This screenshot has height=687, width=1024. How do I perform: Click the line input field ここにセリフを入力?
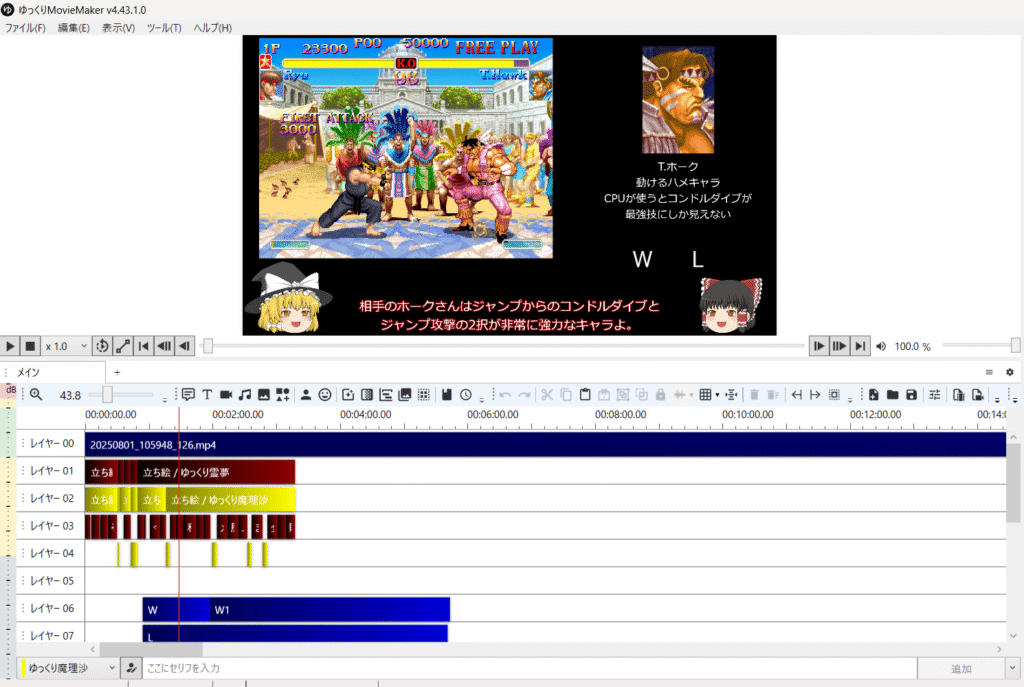coord(530,668)
